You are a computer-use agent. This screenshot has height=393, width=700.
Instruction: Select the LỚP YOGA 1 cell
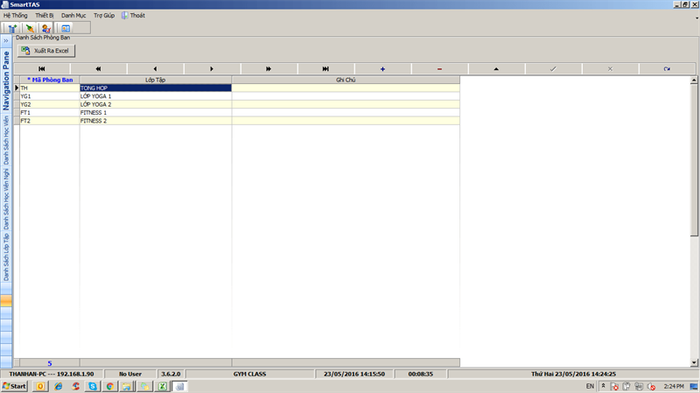click(x=155, y=96)
